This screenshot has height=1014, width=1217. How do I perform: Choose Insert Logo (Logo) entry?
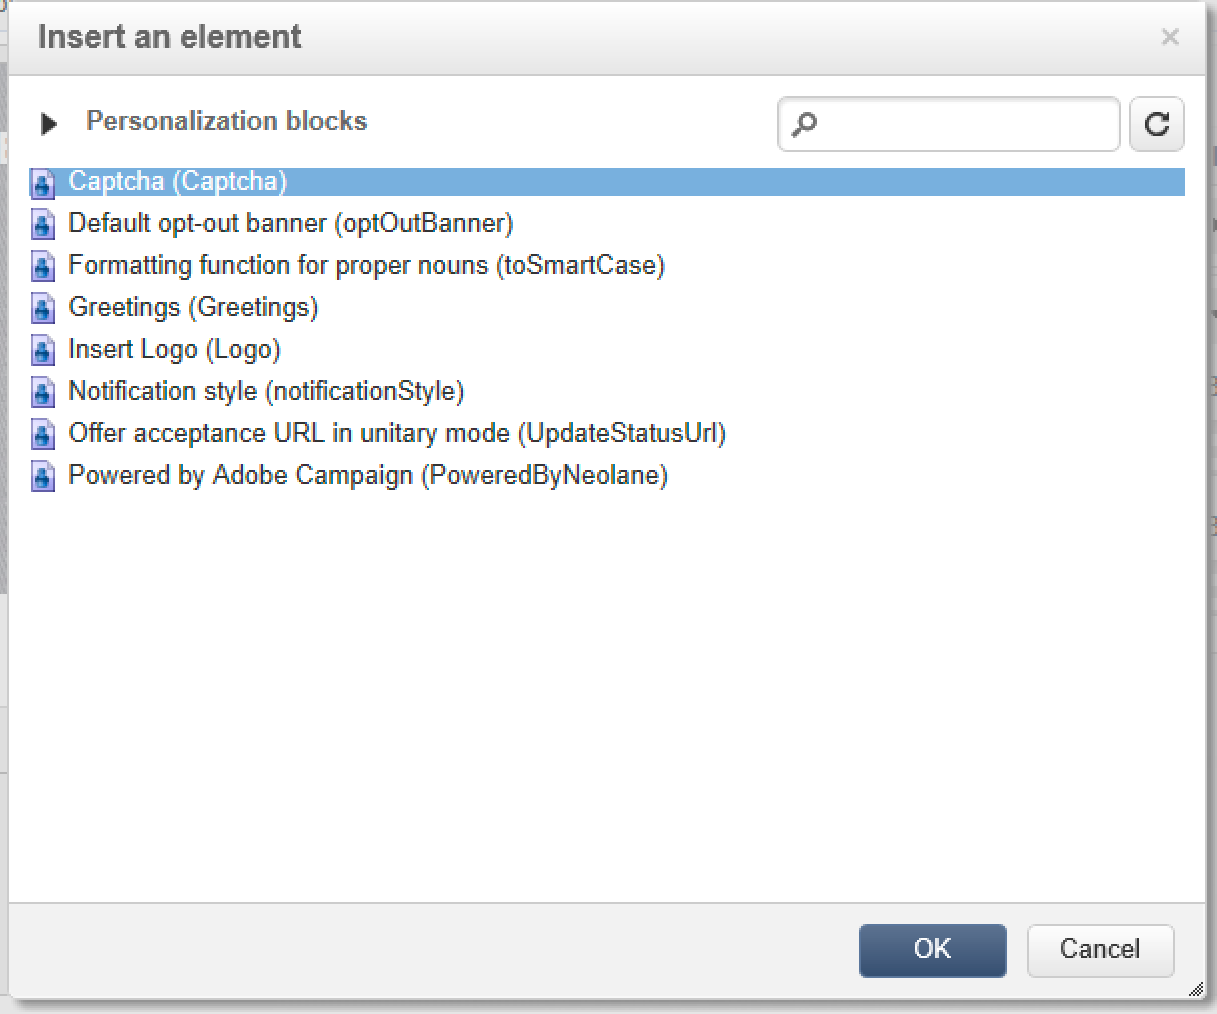tap(174, 349)
